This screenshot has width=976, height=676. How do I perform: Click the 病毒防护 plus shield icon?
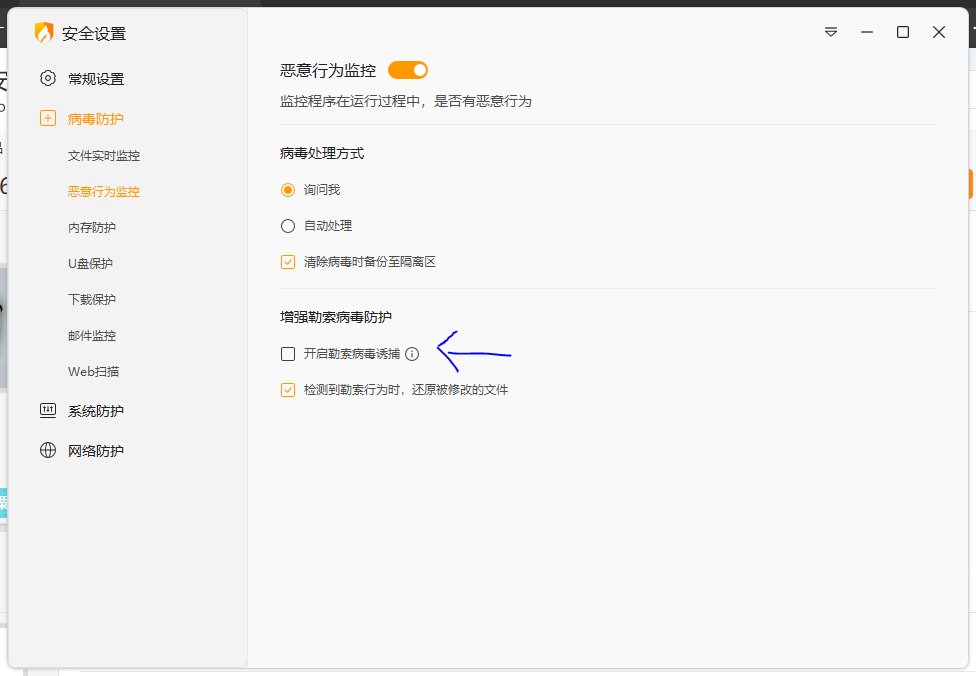(x=48, y=119)
